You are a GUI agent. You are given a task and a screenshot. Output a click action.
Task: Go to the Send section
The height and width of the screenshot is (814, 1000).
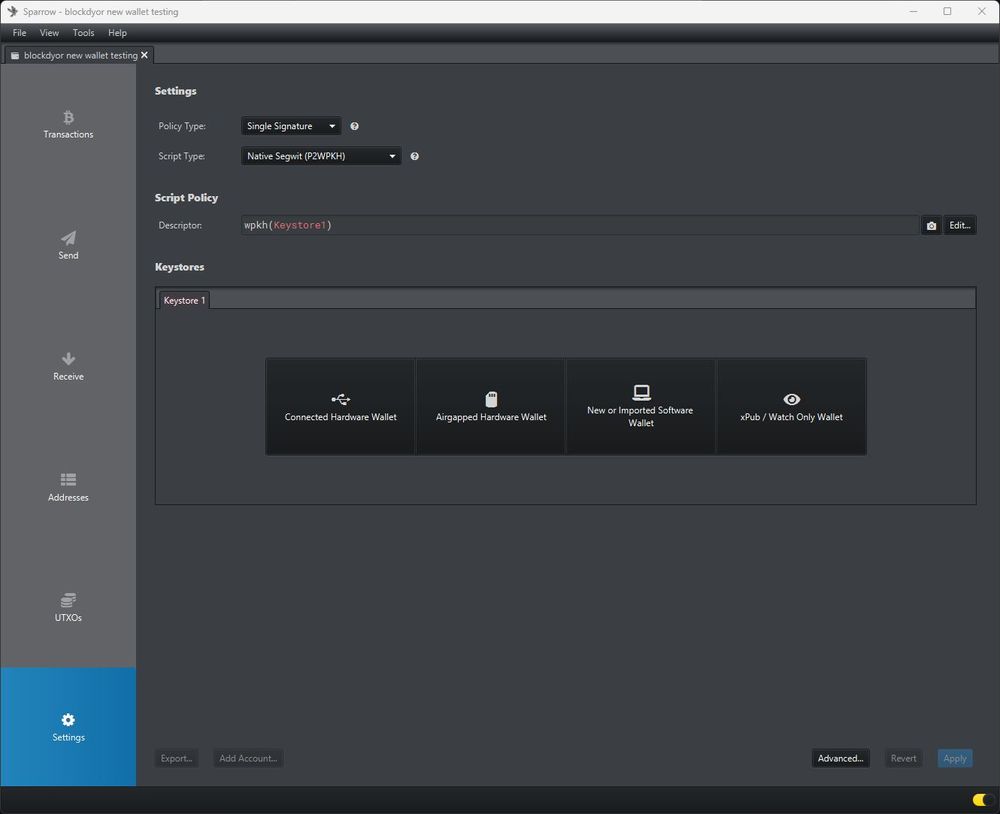coord(68,245)
